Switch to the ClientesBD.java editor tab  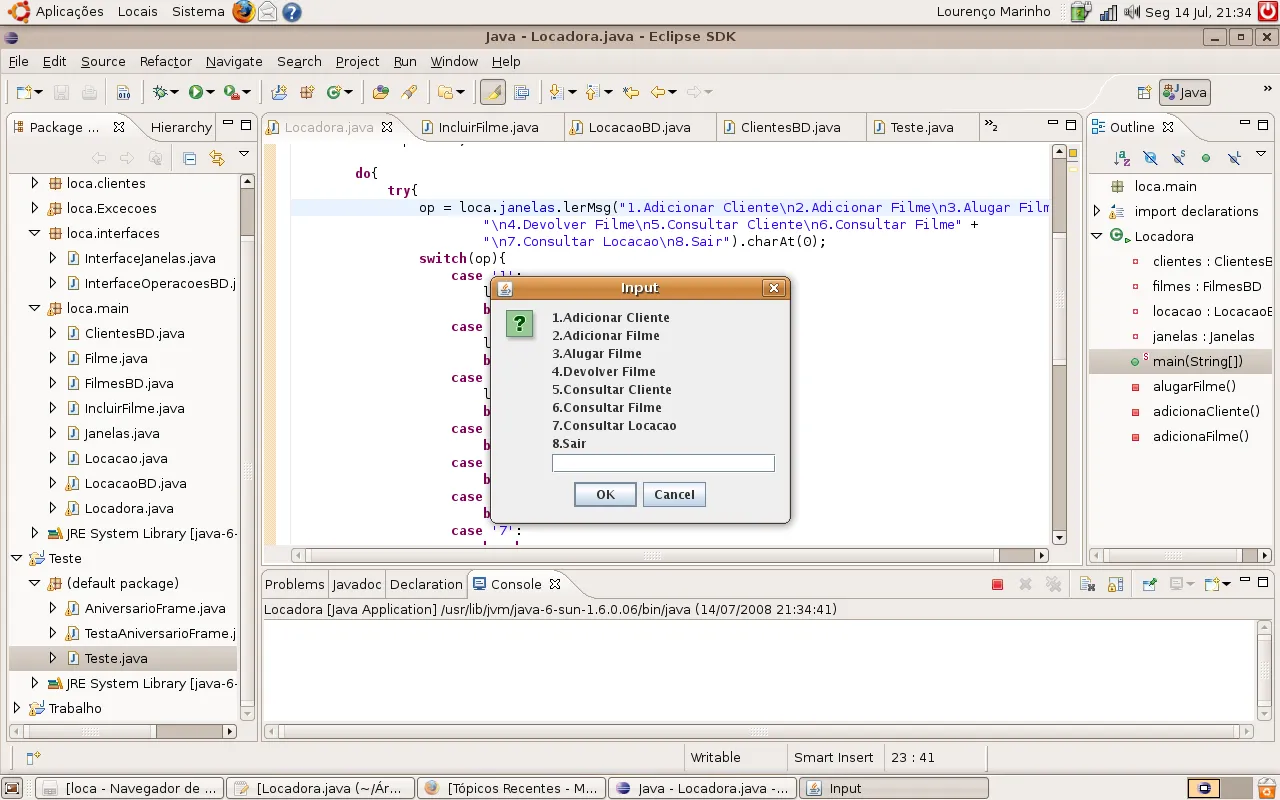(x=789, y=127)
